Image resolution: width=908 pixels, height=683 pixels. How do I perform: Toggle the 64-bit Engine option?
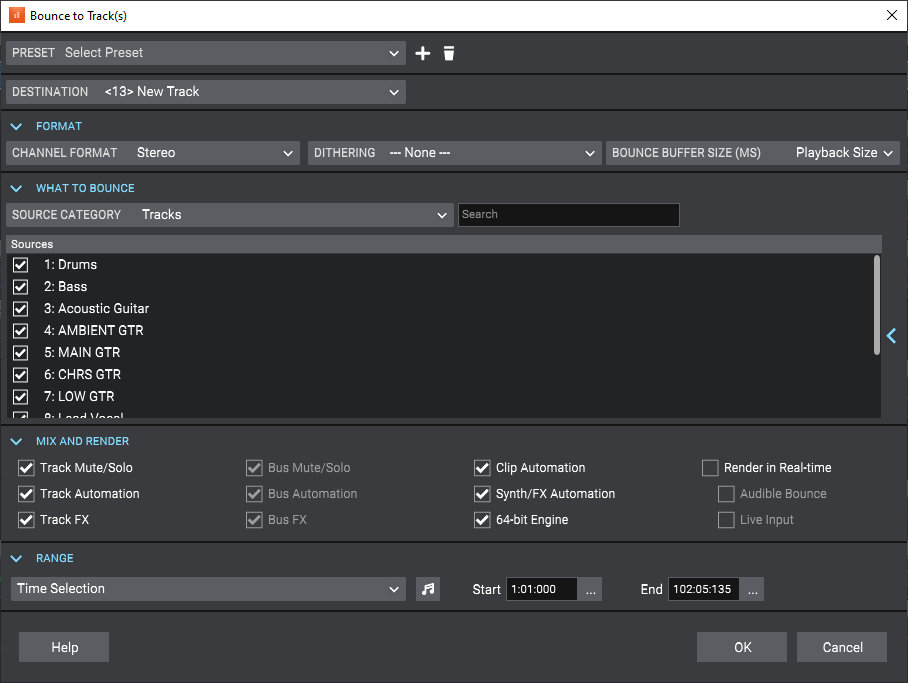pyautogui.click(x=482, y=520)
